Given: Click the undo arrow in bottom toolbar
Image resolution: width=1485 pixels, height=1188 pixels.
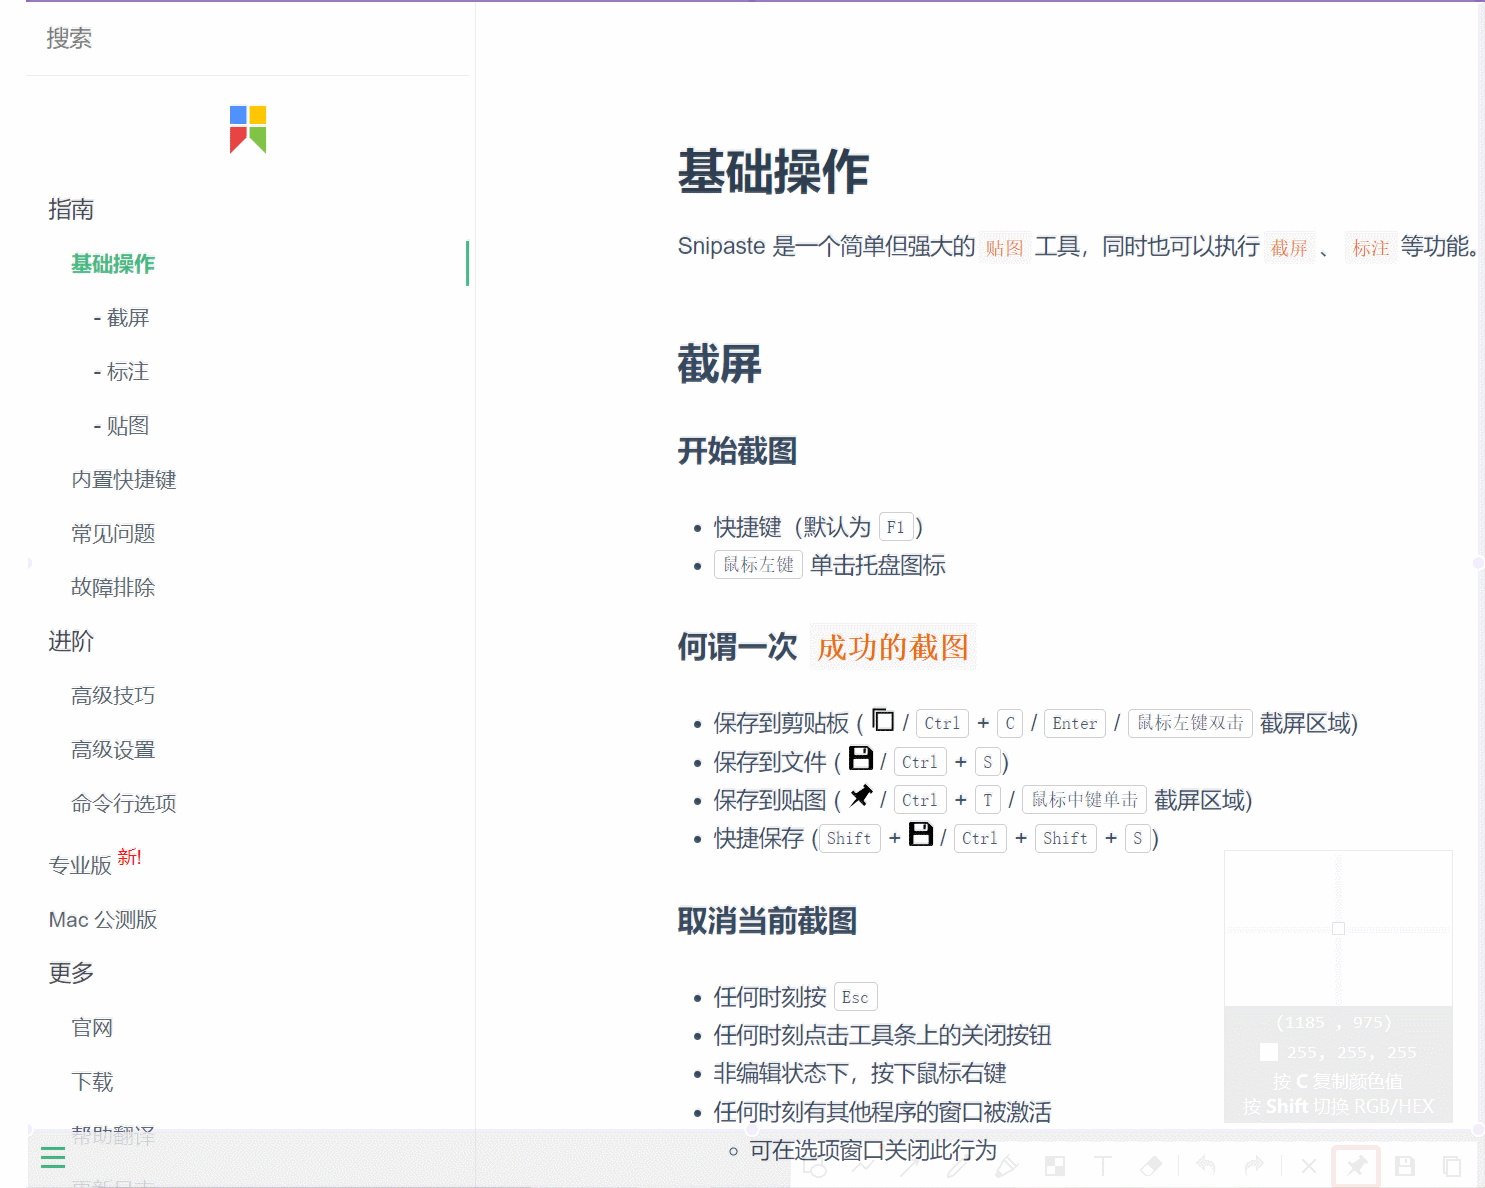Looking at the screenshot, I should pyautogui.click(x=1206, y=1166).
